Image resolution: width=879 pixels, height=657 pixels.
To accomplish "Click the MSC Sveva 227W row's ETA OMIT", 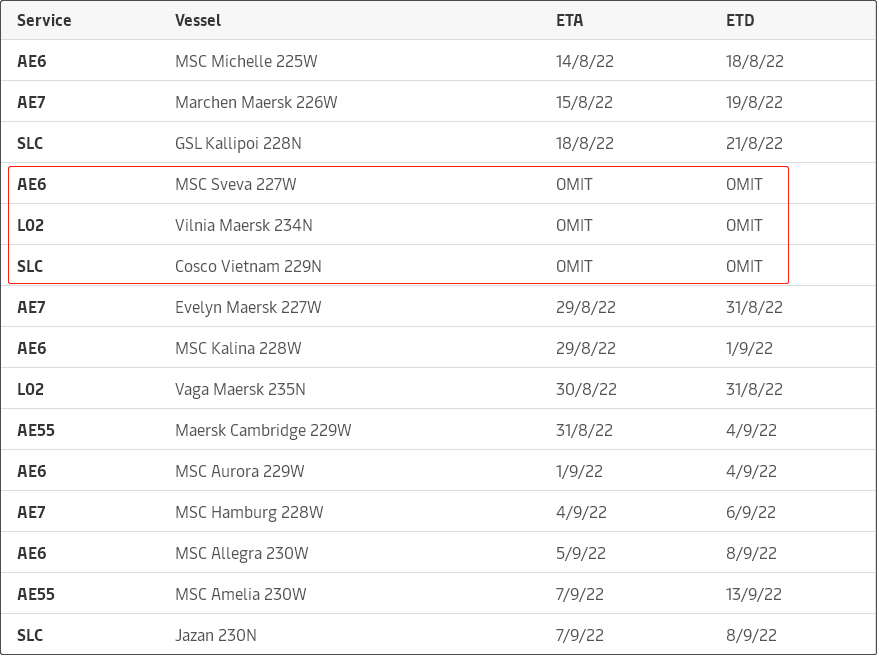I will pos(574,184).
